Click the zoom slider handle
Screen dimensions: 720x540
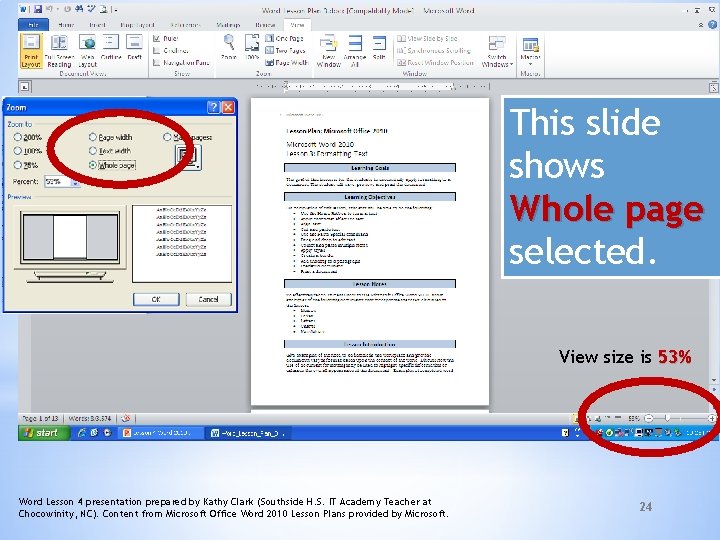point(667,418)
